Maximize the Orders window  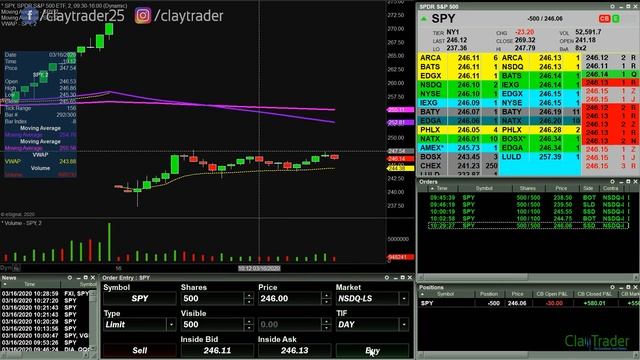[628, 182]
